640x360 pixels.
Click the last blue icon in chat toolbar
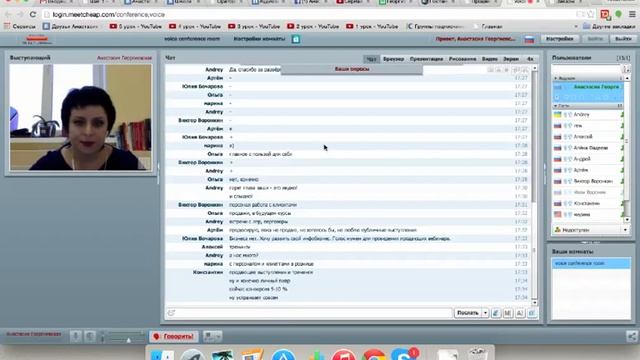[x=532, y=313]
